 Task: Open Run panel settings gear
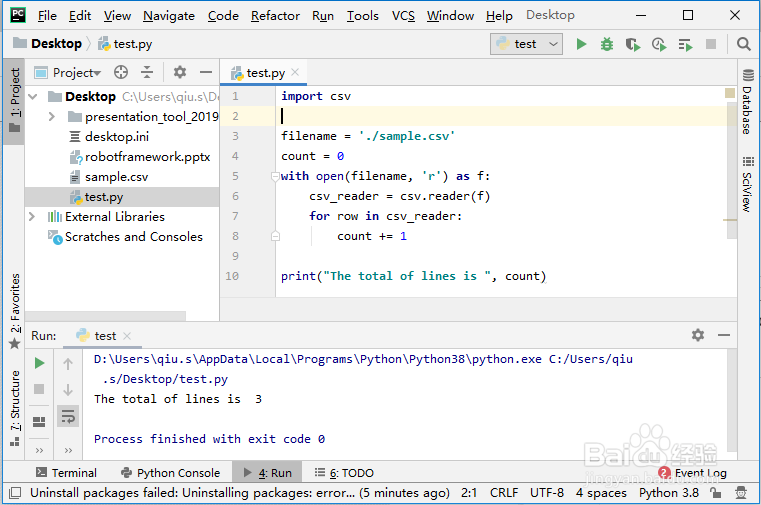(698, 335)
